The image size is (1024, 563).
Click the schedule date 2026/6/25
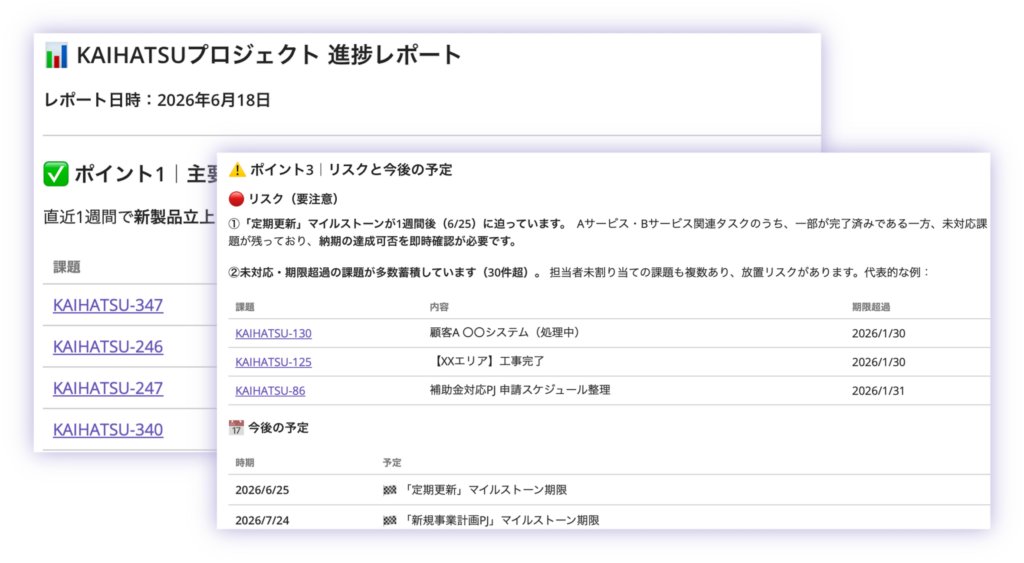[x=262, y=490]
